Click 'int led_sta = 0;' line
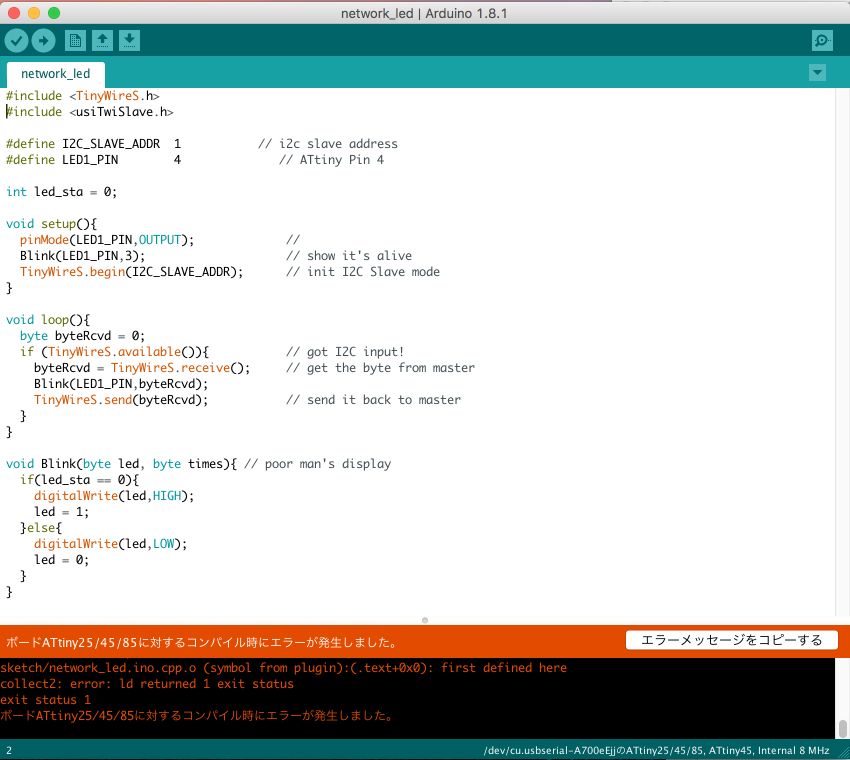The height and width of the screenshot is (760, 850). pos(61,192)
